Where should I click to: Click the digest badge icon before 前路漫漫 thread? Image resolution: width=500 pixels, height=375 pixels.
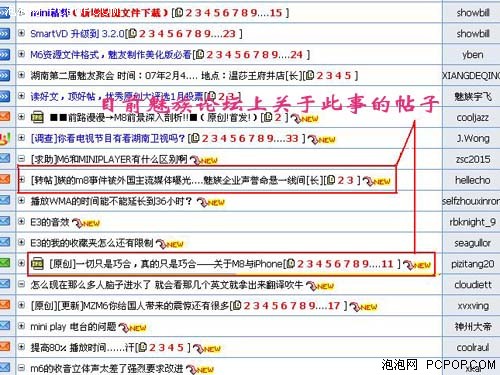37,117
